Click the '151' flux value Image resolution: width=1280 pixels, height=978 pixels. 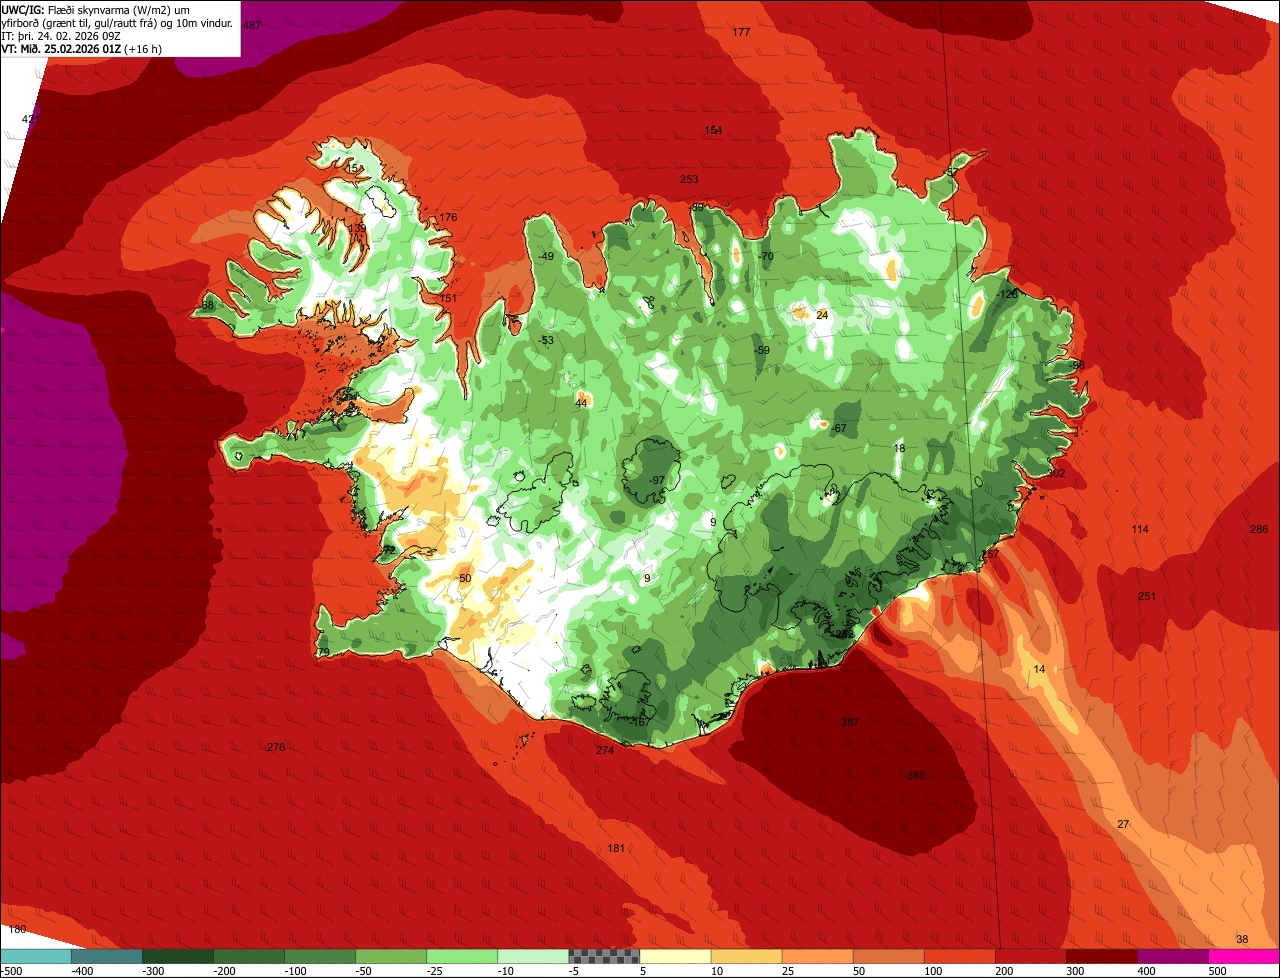click(x=448, y=298)
